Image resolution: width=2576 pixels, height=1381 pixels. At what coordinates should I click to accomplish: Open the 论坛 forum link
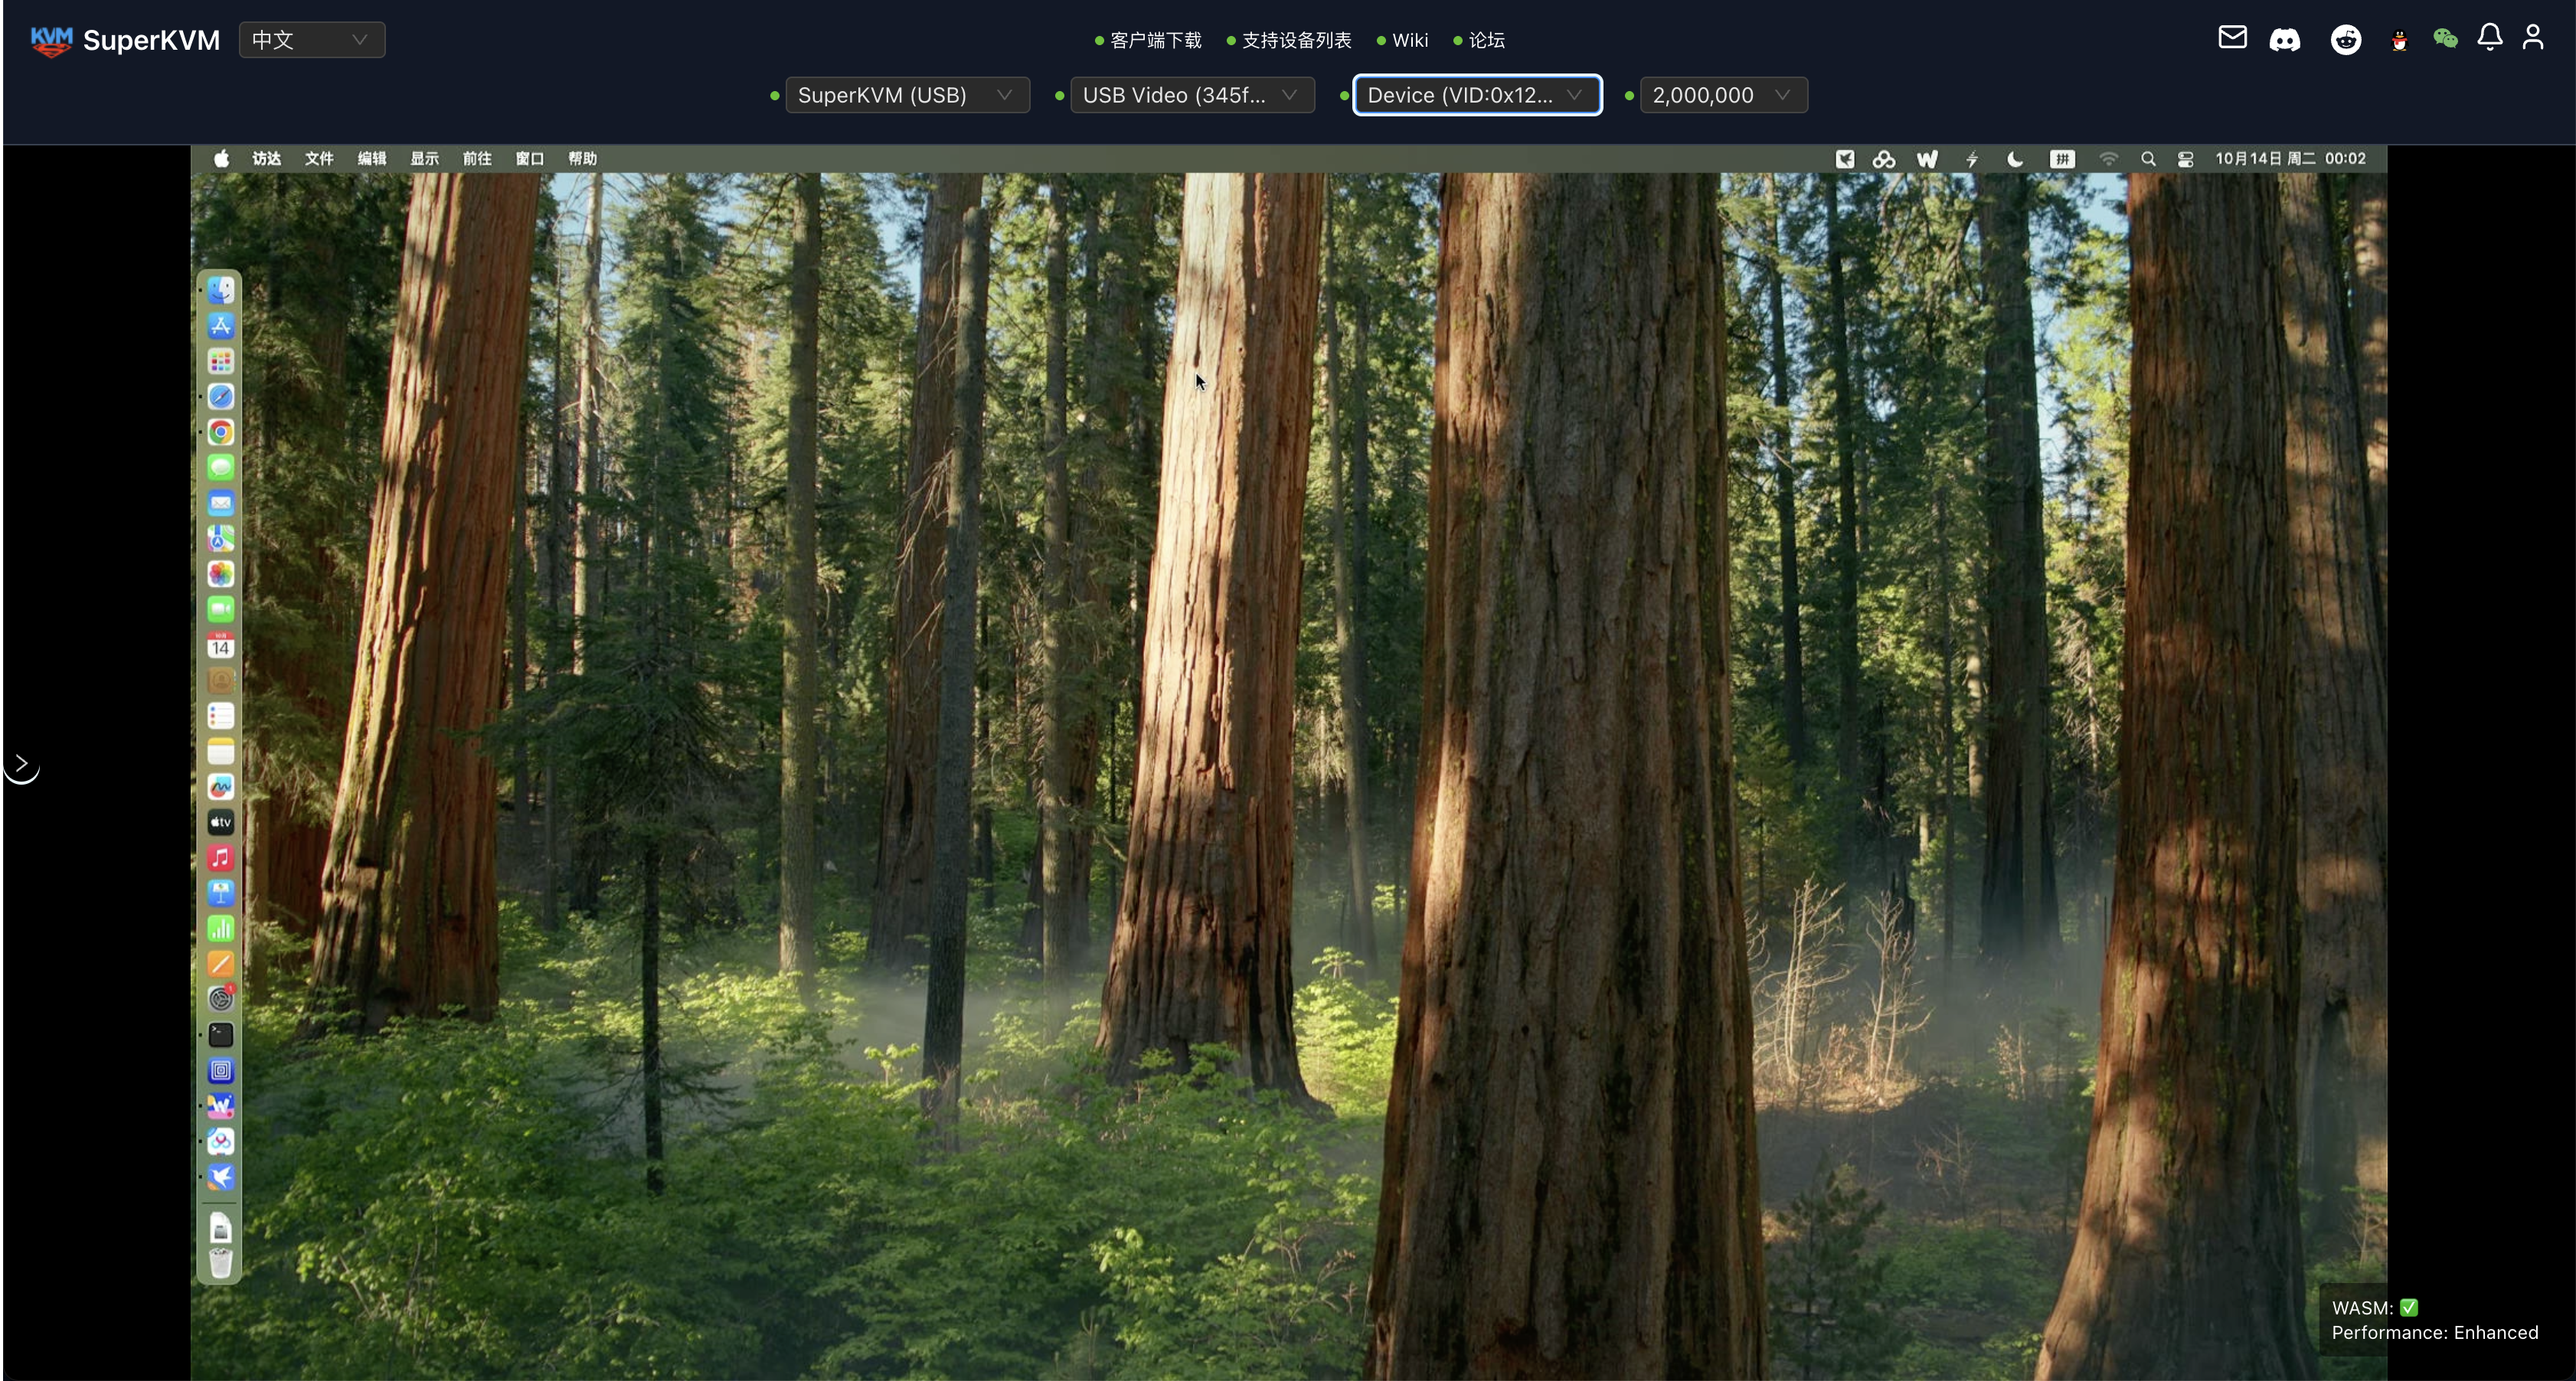click(x=1486, y=40)
